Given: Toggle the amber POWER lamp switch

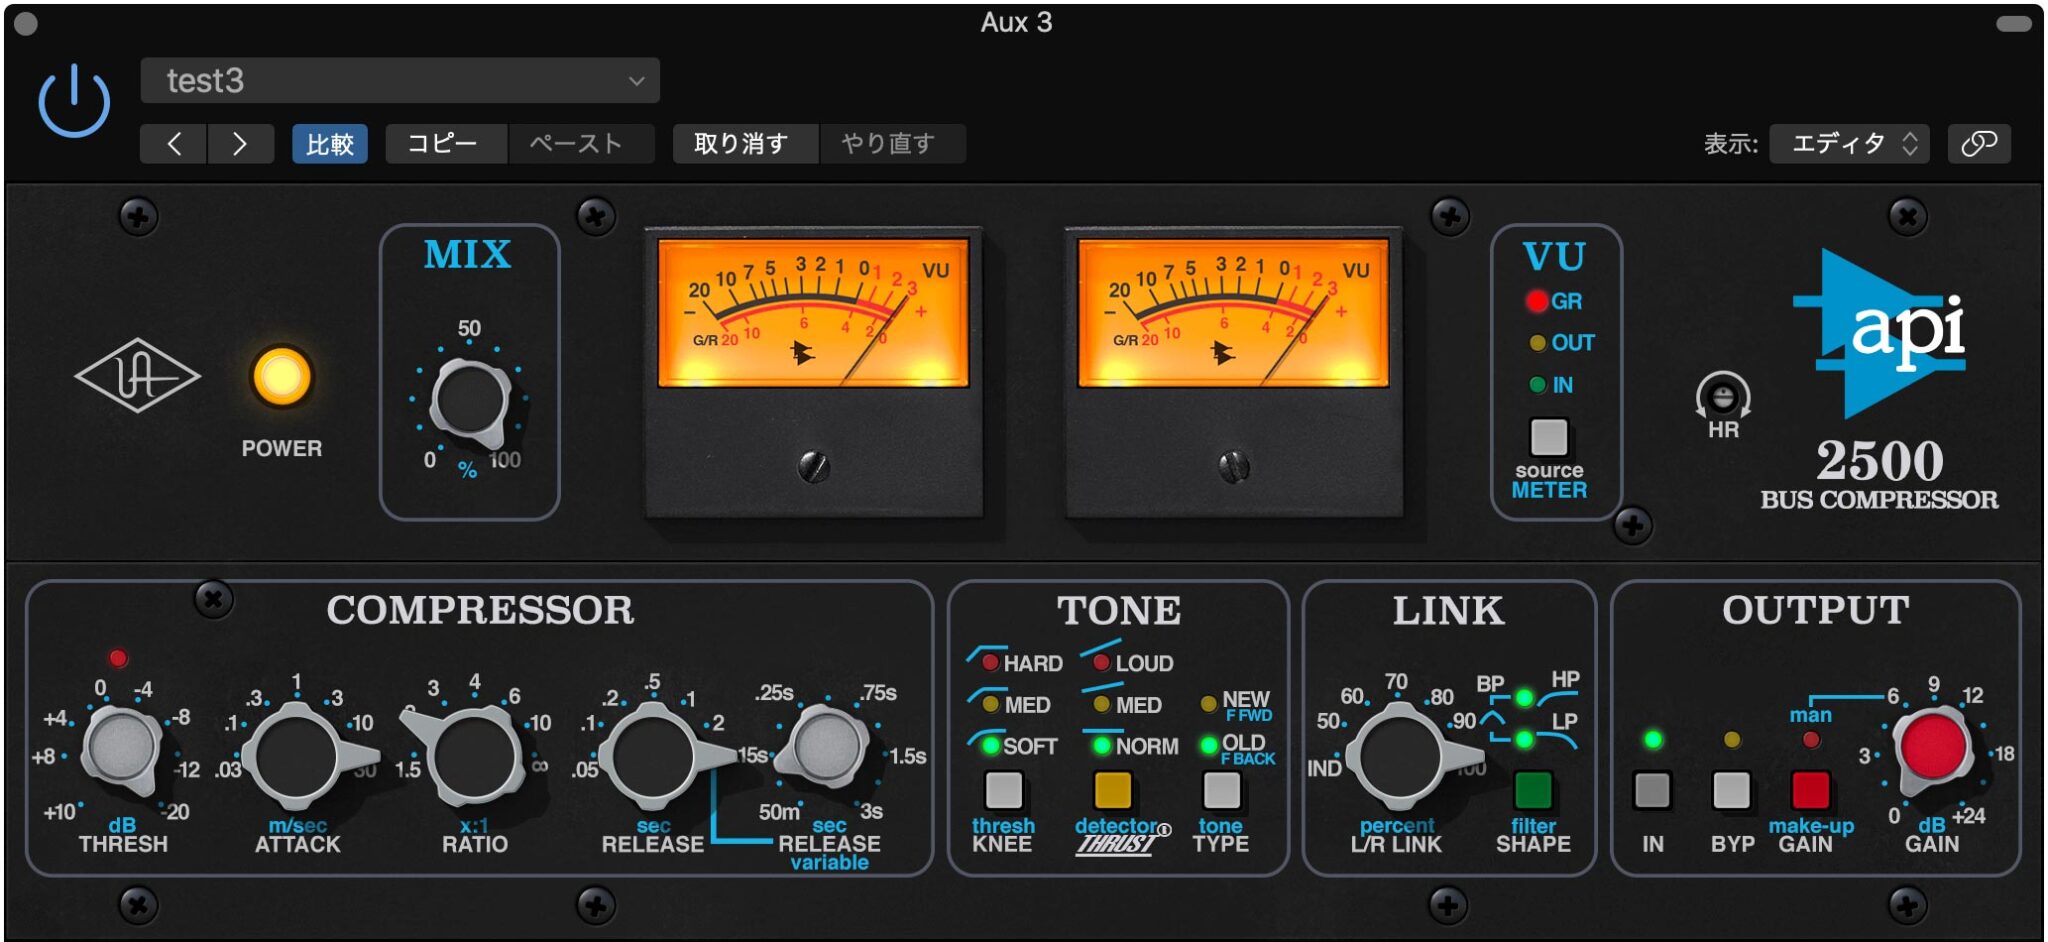Looking at the screenshot, I should click(x=282, y=377).
